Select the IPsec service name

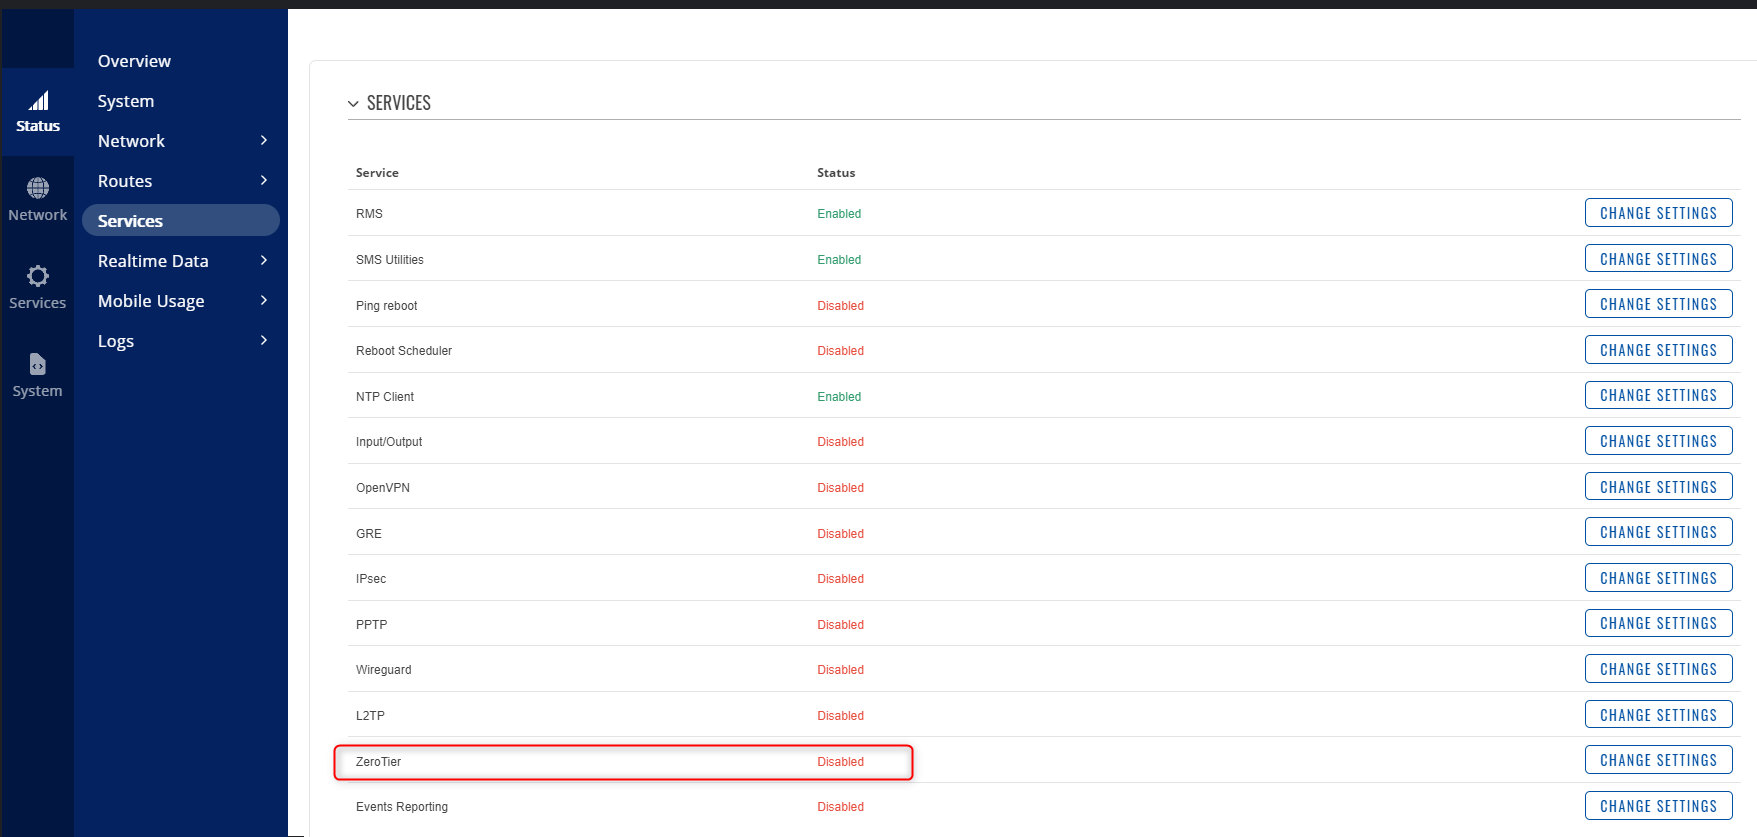tap(371, 579)
